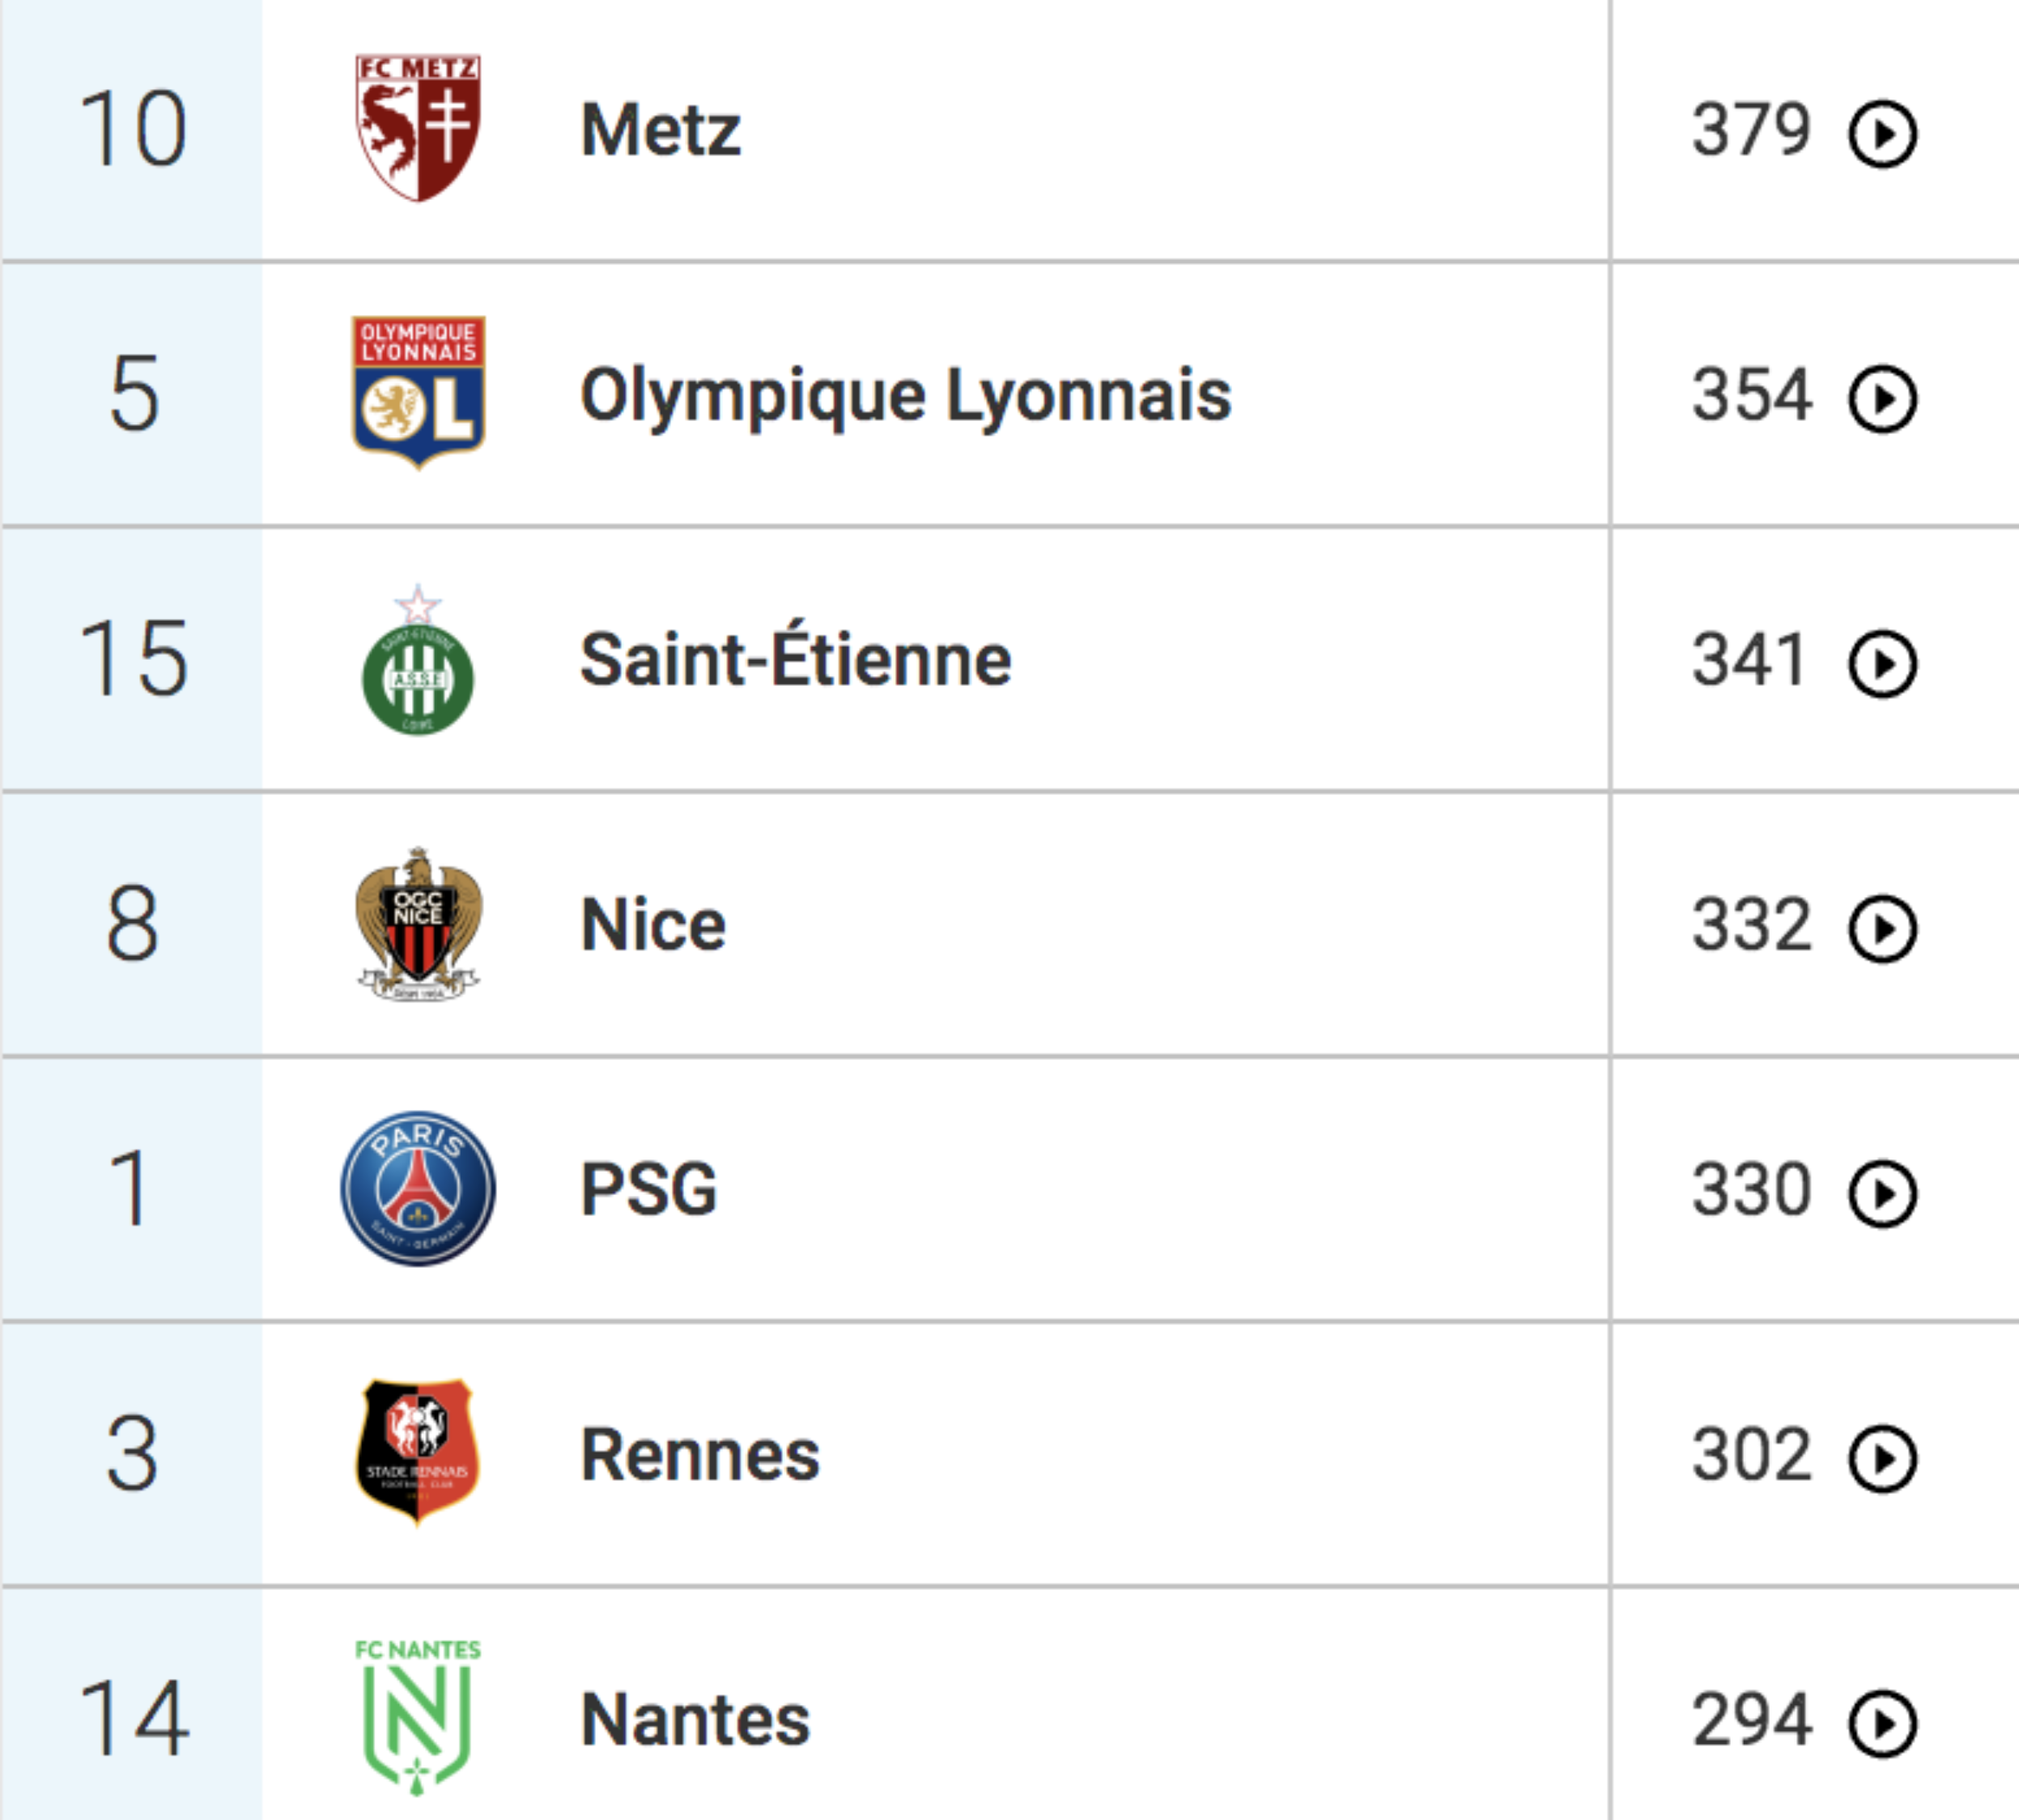Play video for Nice's 332 stat
This screenshot has height=1820, width=2019.
[x=1882, y=929]
